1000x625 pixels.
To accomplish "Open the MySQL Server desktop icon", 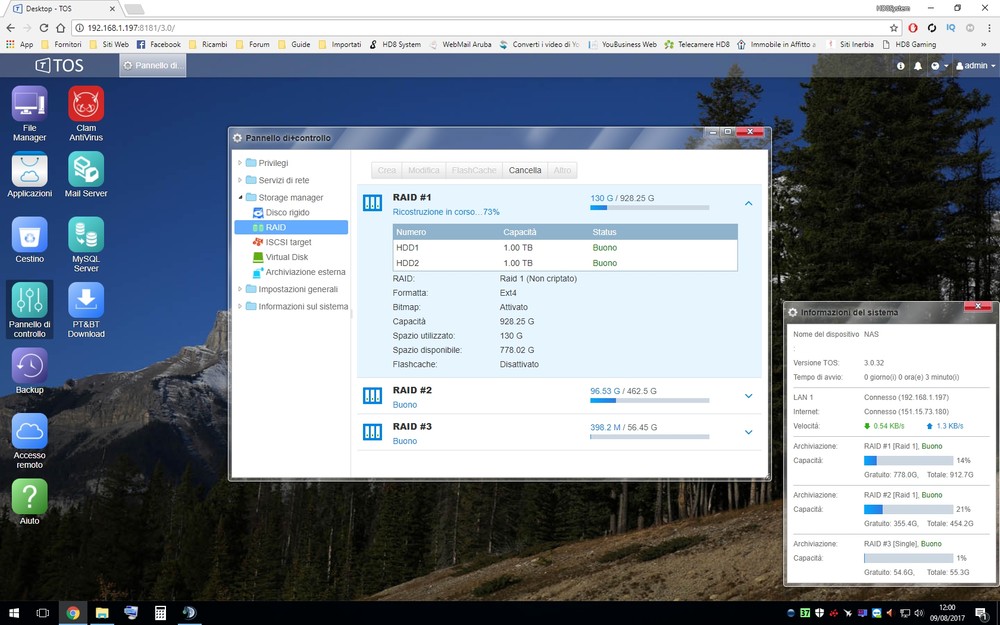I will click(x=86, y=235).
